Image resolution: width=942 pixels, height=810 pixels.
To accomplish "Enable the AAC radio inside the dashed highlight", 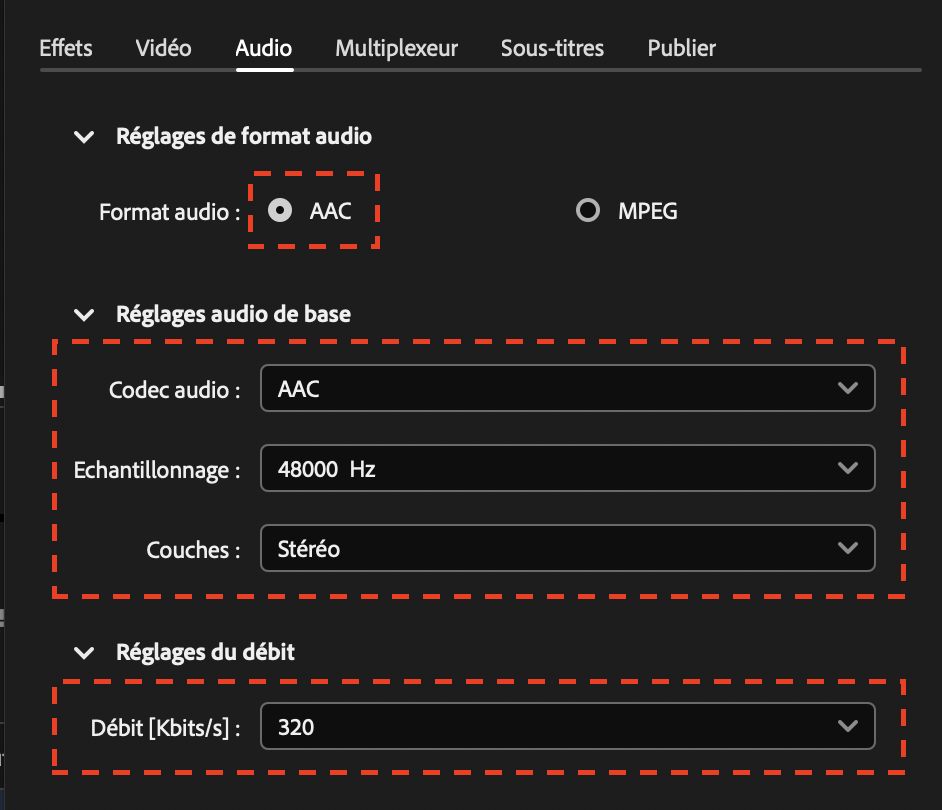I will (280, 210).
